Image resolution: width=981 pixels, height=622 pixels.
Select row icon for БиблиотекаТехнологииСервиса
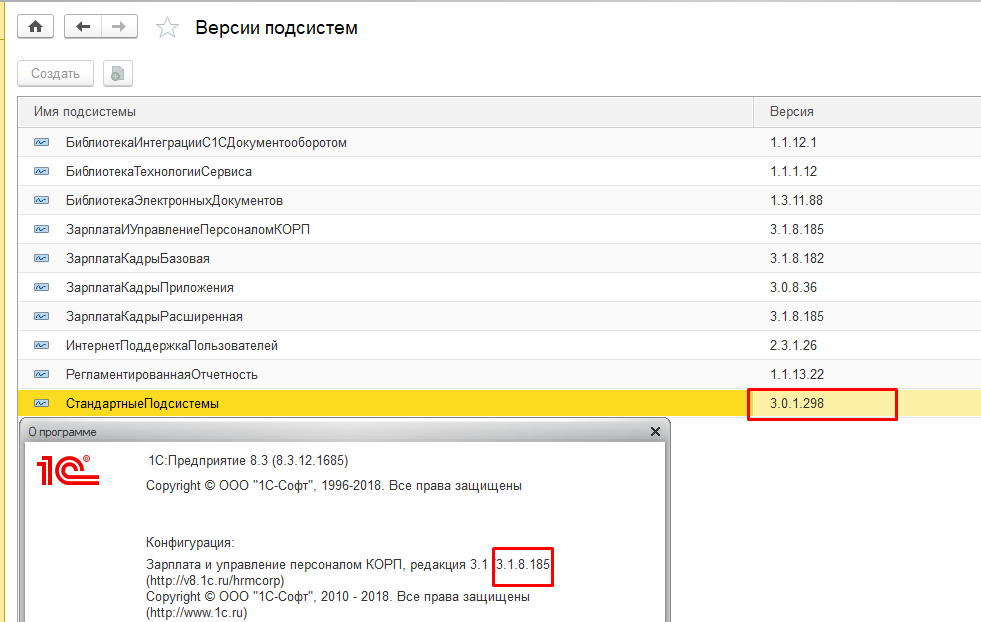coord(41,171)
